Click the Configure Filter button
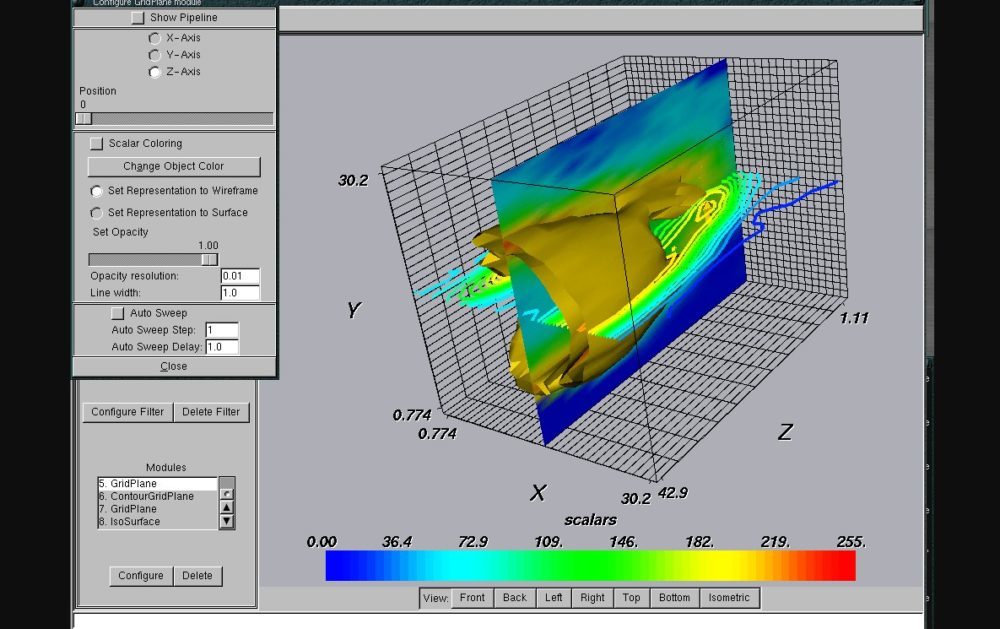This screenshot has height=629, width=1000. tap(127, 412)
